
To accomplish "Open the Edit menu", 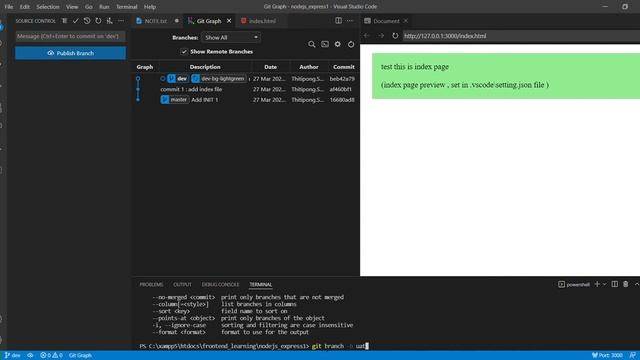I will click(x=24, y=7).
